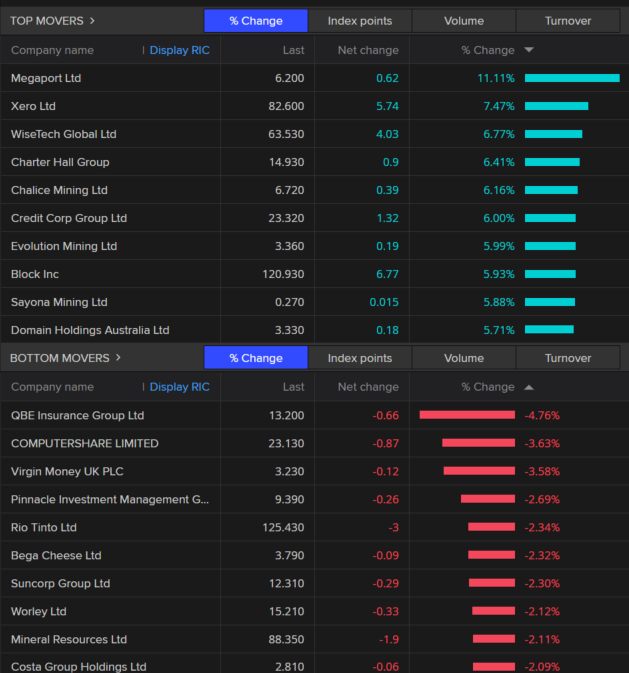Click Display RIC link in Top Movers
The width and height of the screenshot is (629, 673).
click(x=179, y=50)
